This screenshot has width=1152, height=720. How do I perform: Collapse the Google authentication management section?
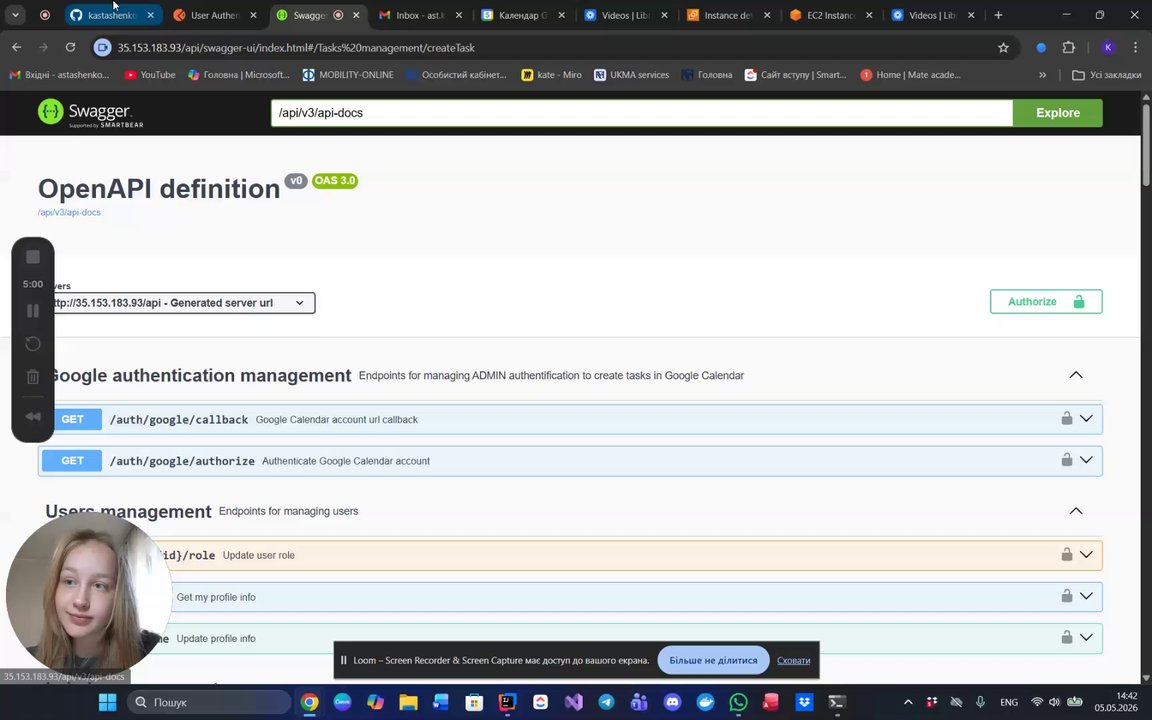pyautogui.click(x=1076, y=375)
